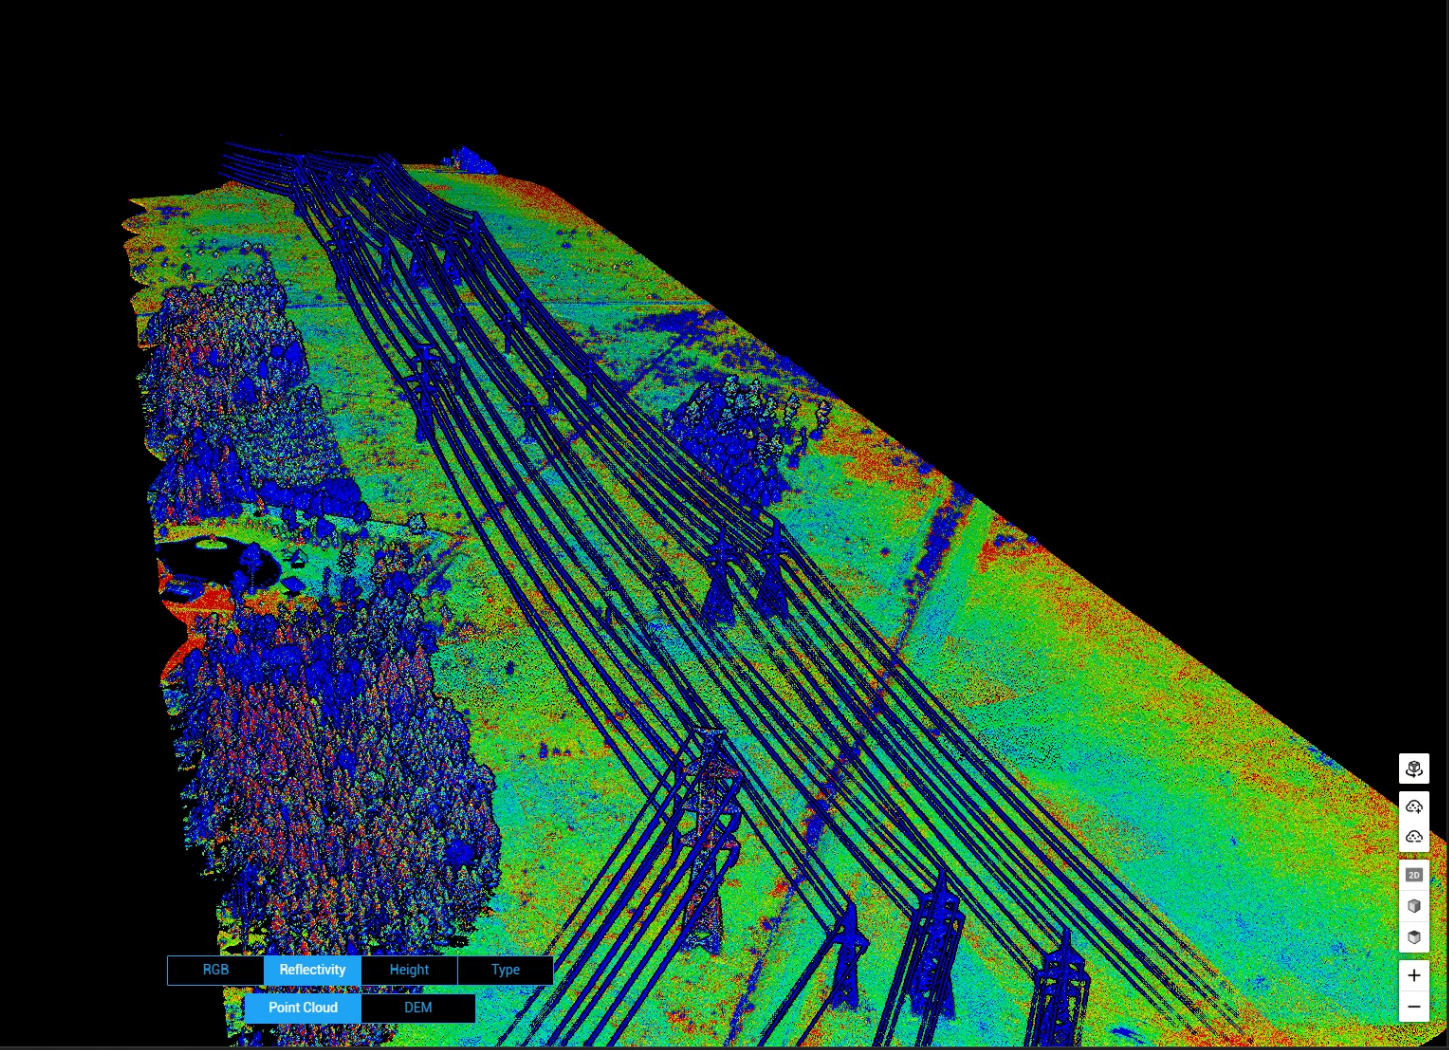The width and height of the screenshot is (1449, 1050).
Task: Click the red-orange ground patch beside the pond
Action: (200, 605)
